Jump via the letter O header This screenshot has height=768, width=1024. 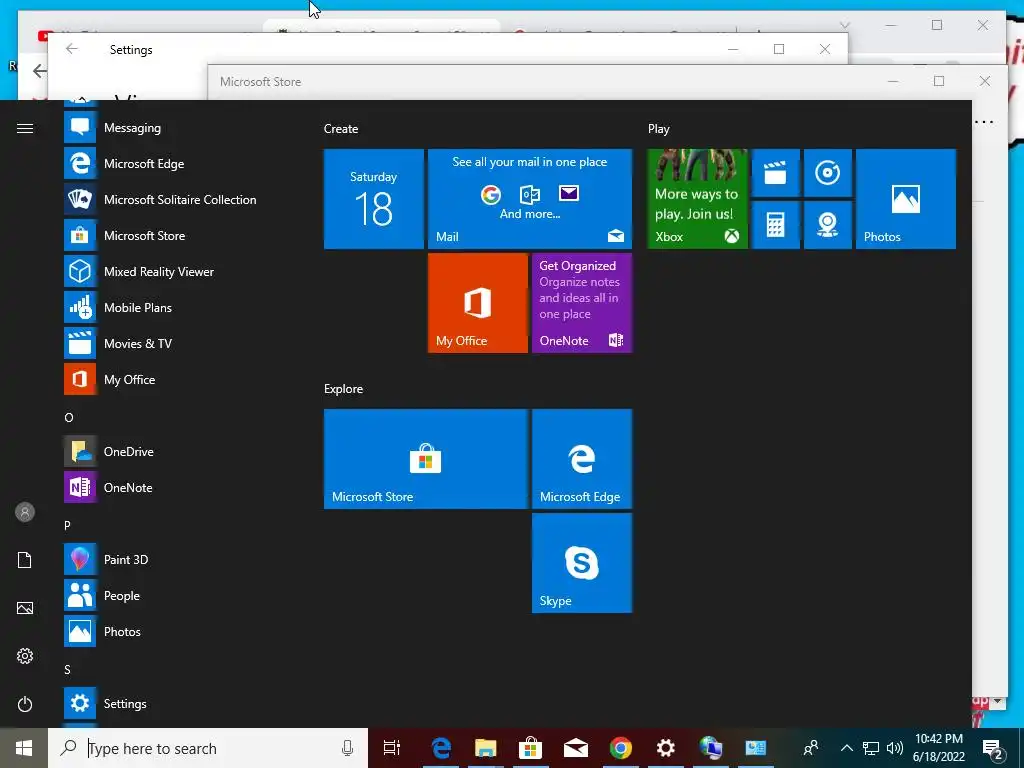[69, 417]
